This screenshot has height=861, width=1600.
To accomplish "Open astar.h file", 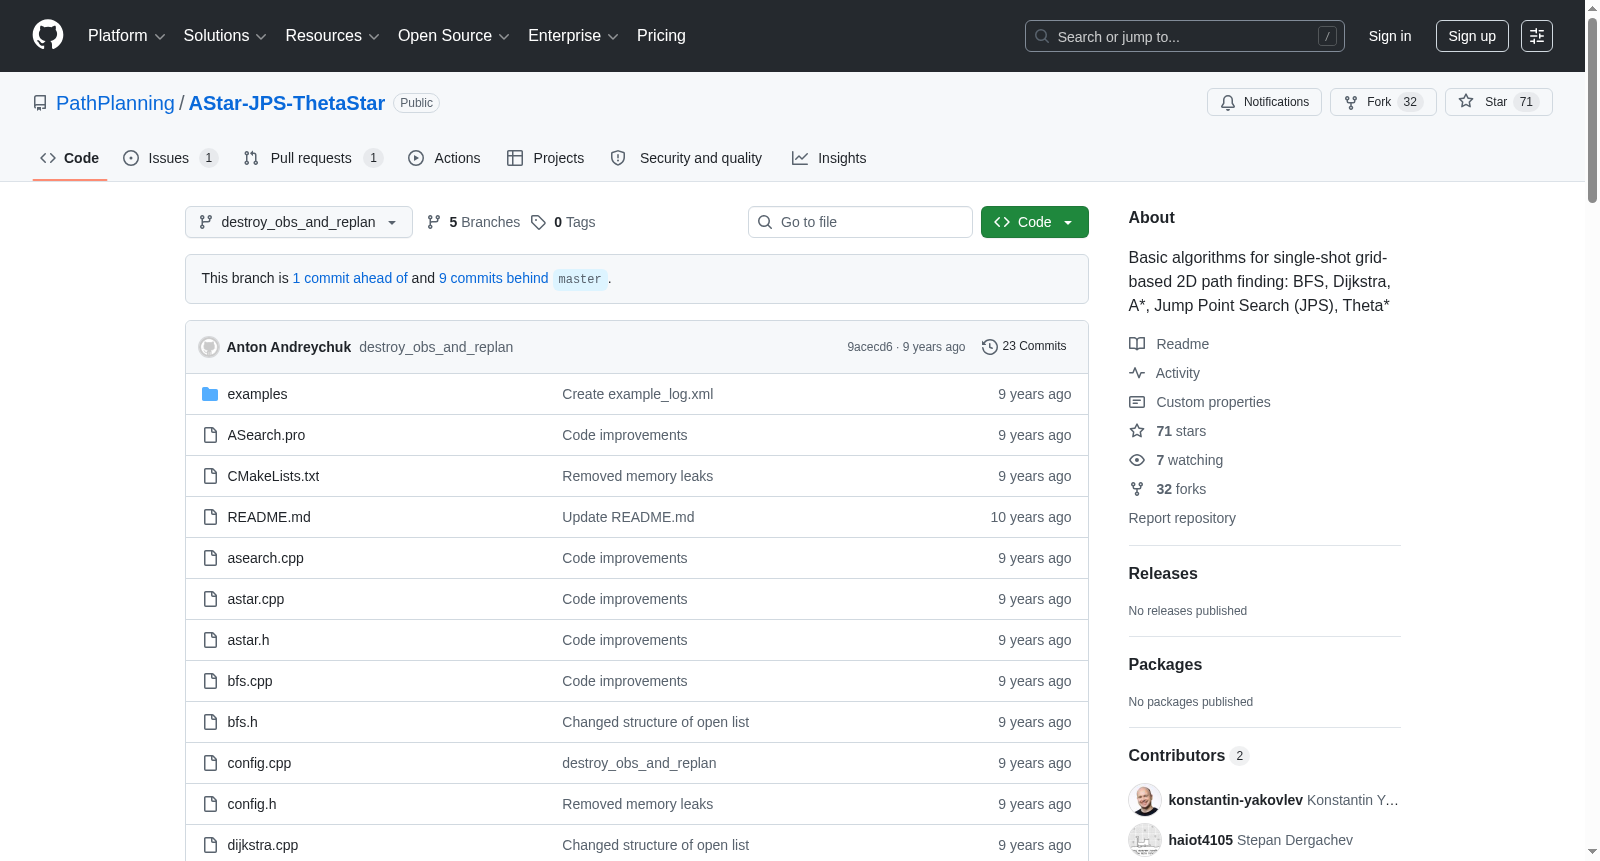I will pos(248,640).
